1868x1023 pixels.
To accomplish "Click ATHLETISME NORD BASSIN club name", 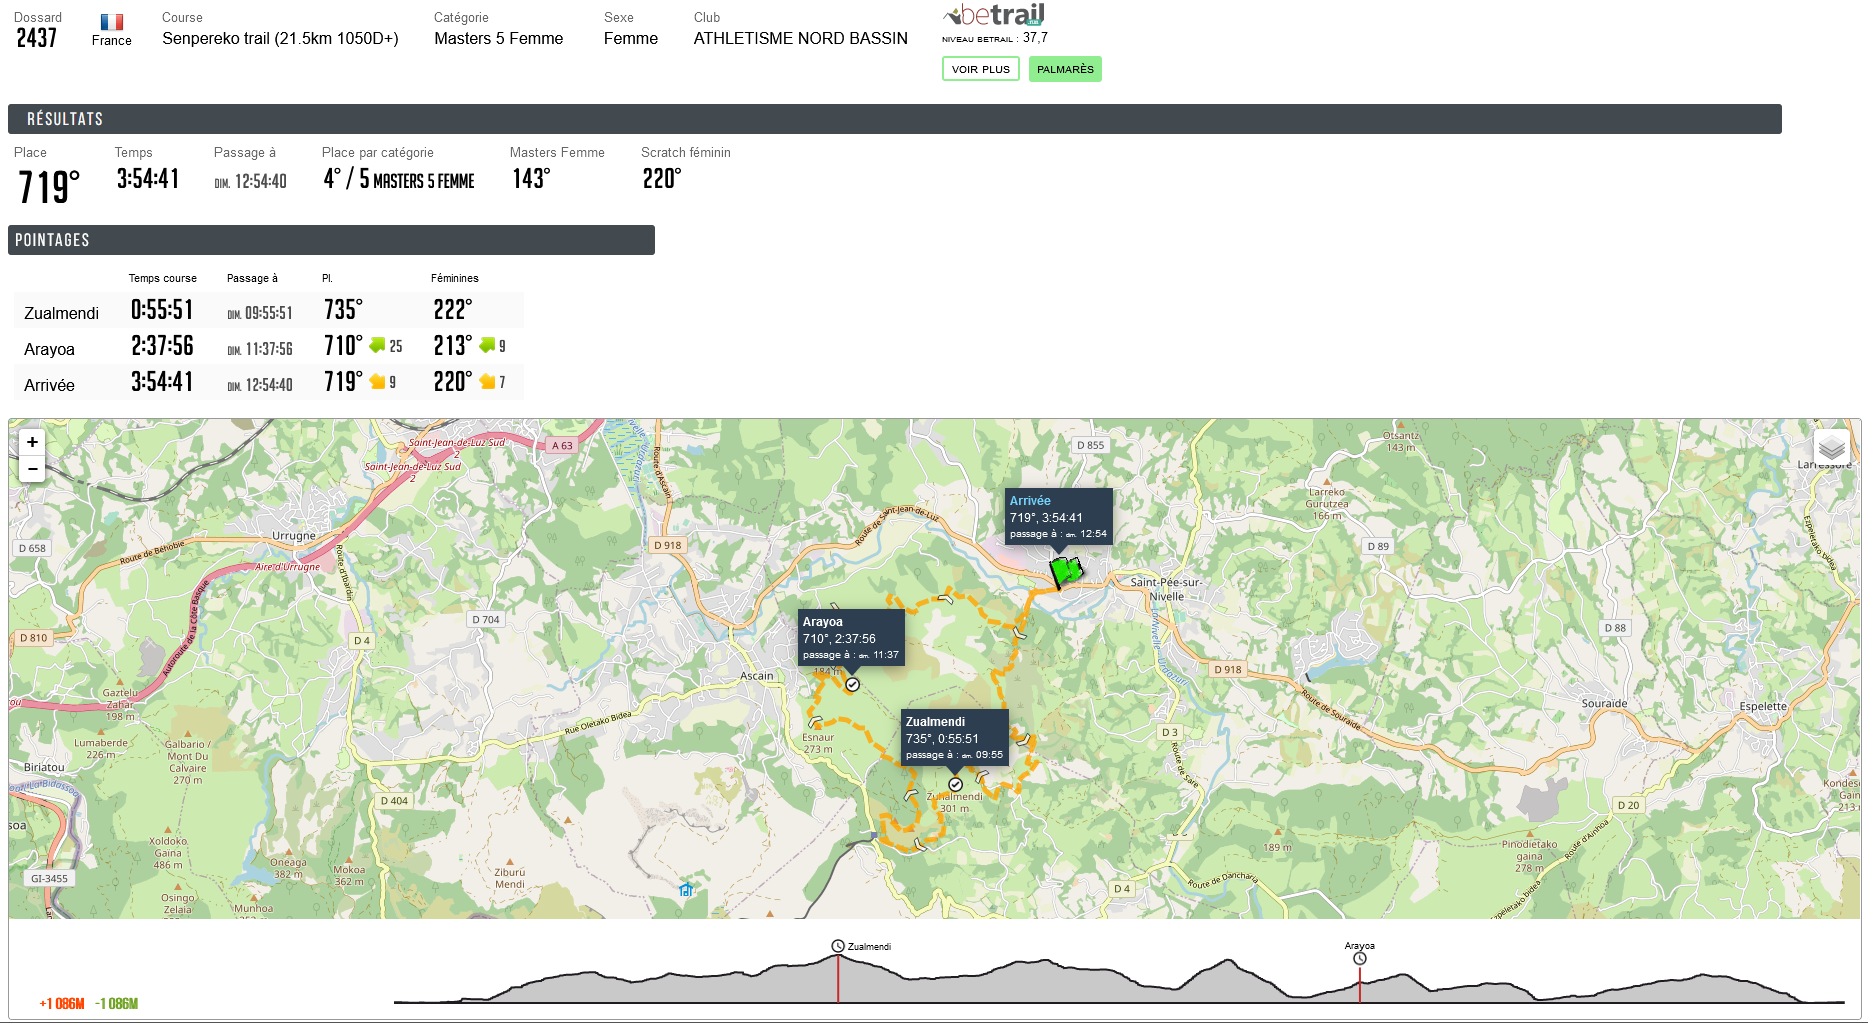I will 800,39.
